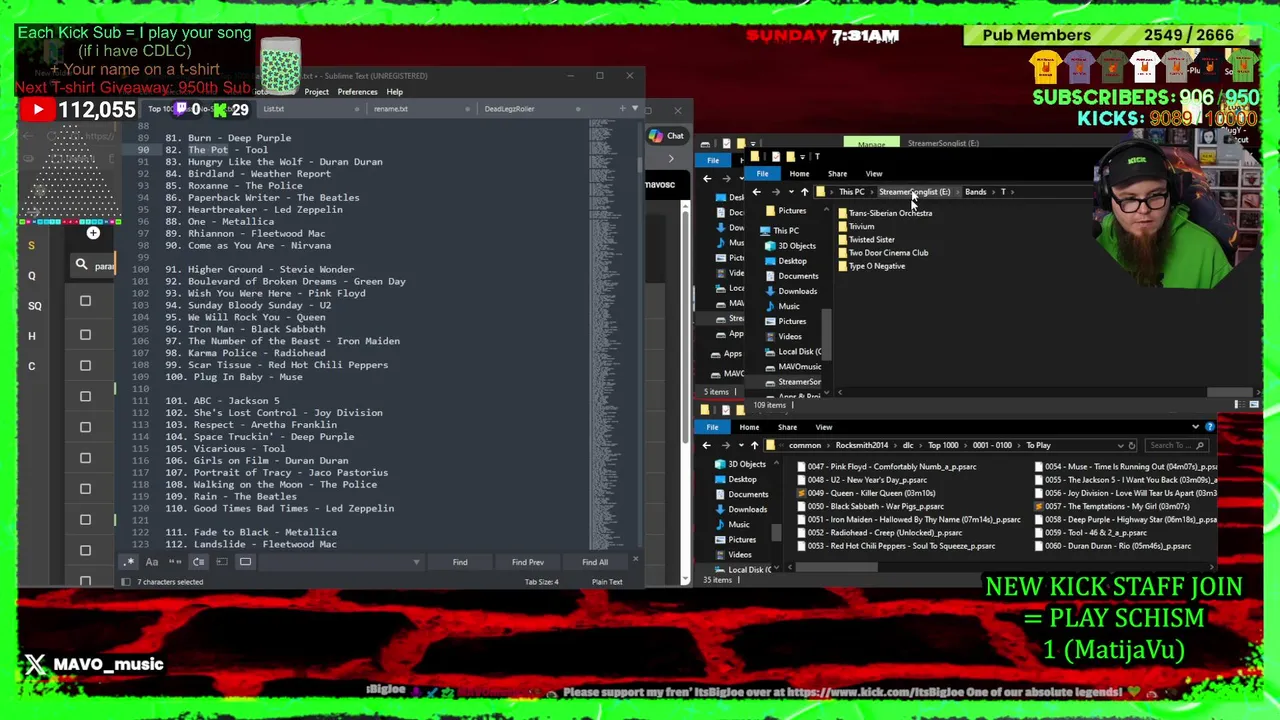Image resolution: width=1280 pixels, height=720 pixels.
Task: Open the Two Door Cinema Club folder
Action: click(x=883, y=252)
